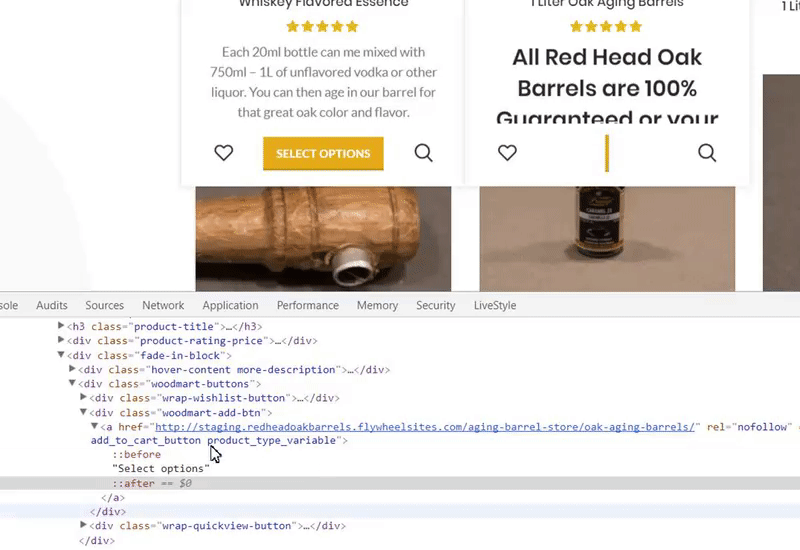Image resolution: width=800 pixels, height=550 pixels.
Task: Open the LiveStyle tab
Action: (495, 305)
